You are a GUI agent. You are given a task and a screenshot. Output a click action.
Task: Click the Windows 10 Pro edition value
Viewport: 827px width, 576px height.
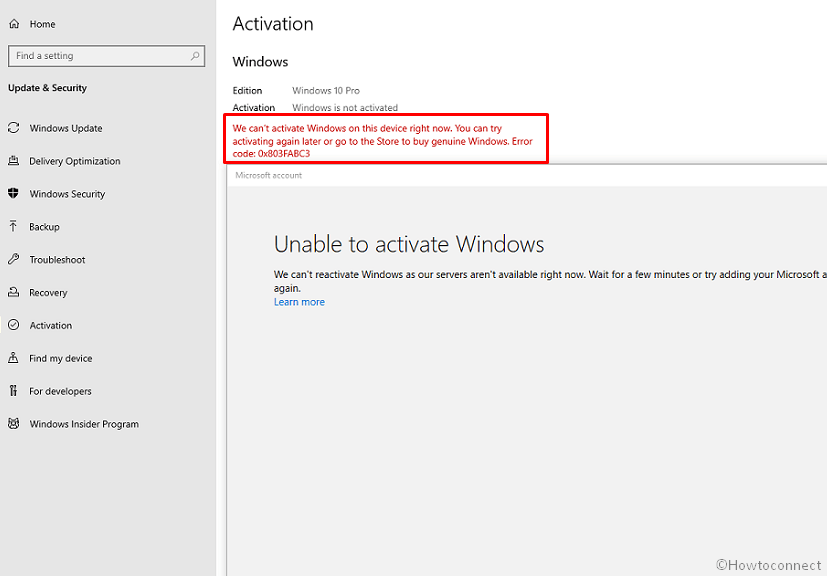pyautogui.click(x=326, y=90)
